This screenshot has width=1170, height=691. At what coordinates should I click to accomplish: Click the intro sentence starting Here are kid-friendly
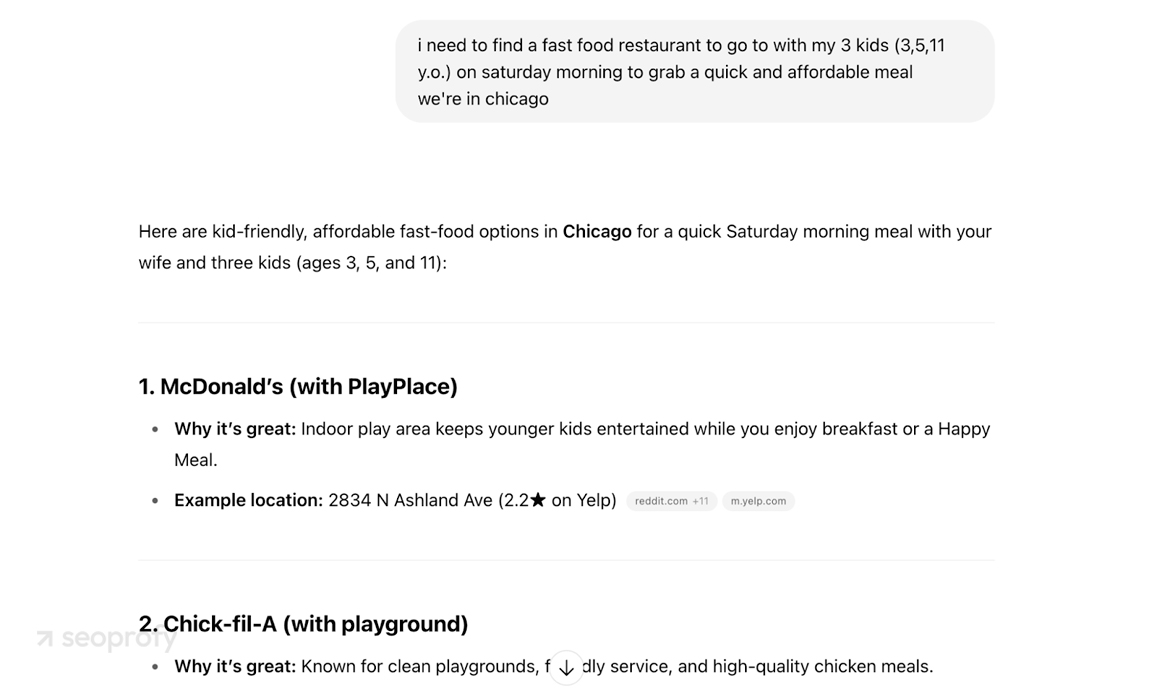(565, 247)
